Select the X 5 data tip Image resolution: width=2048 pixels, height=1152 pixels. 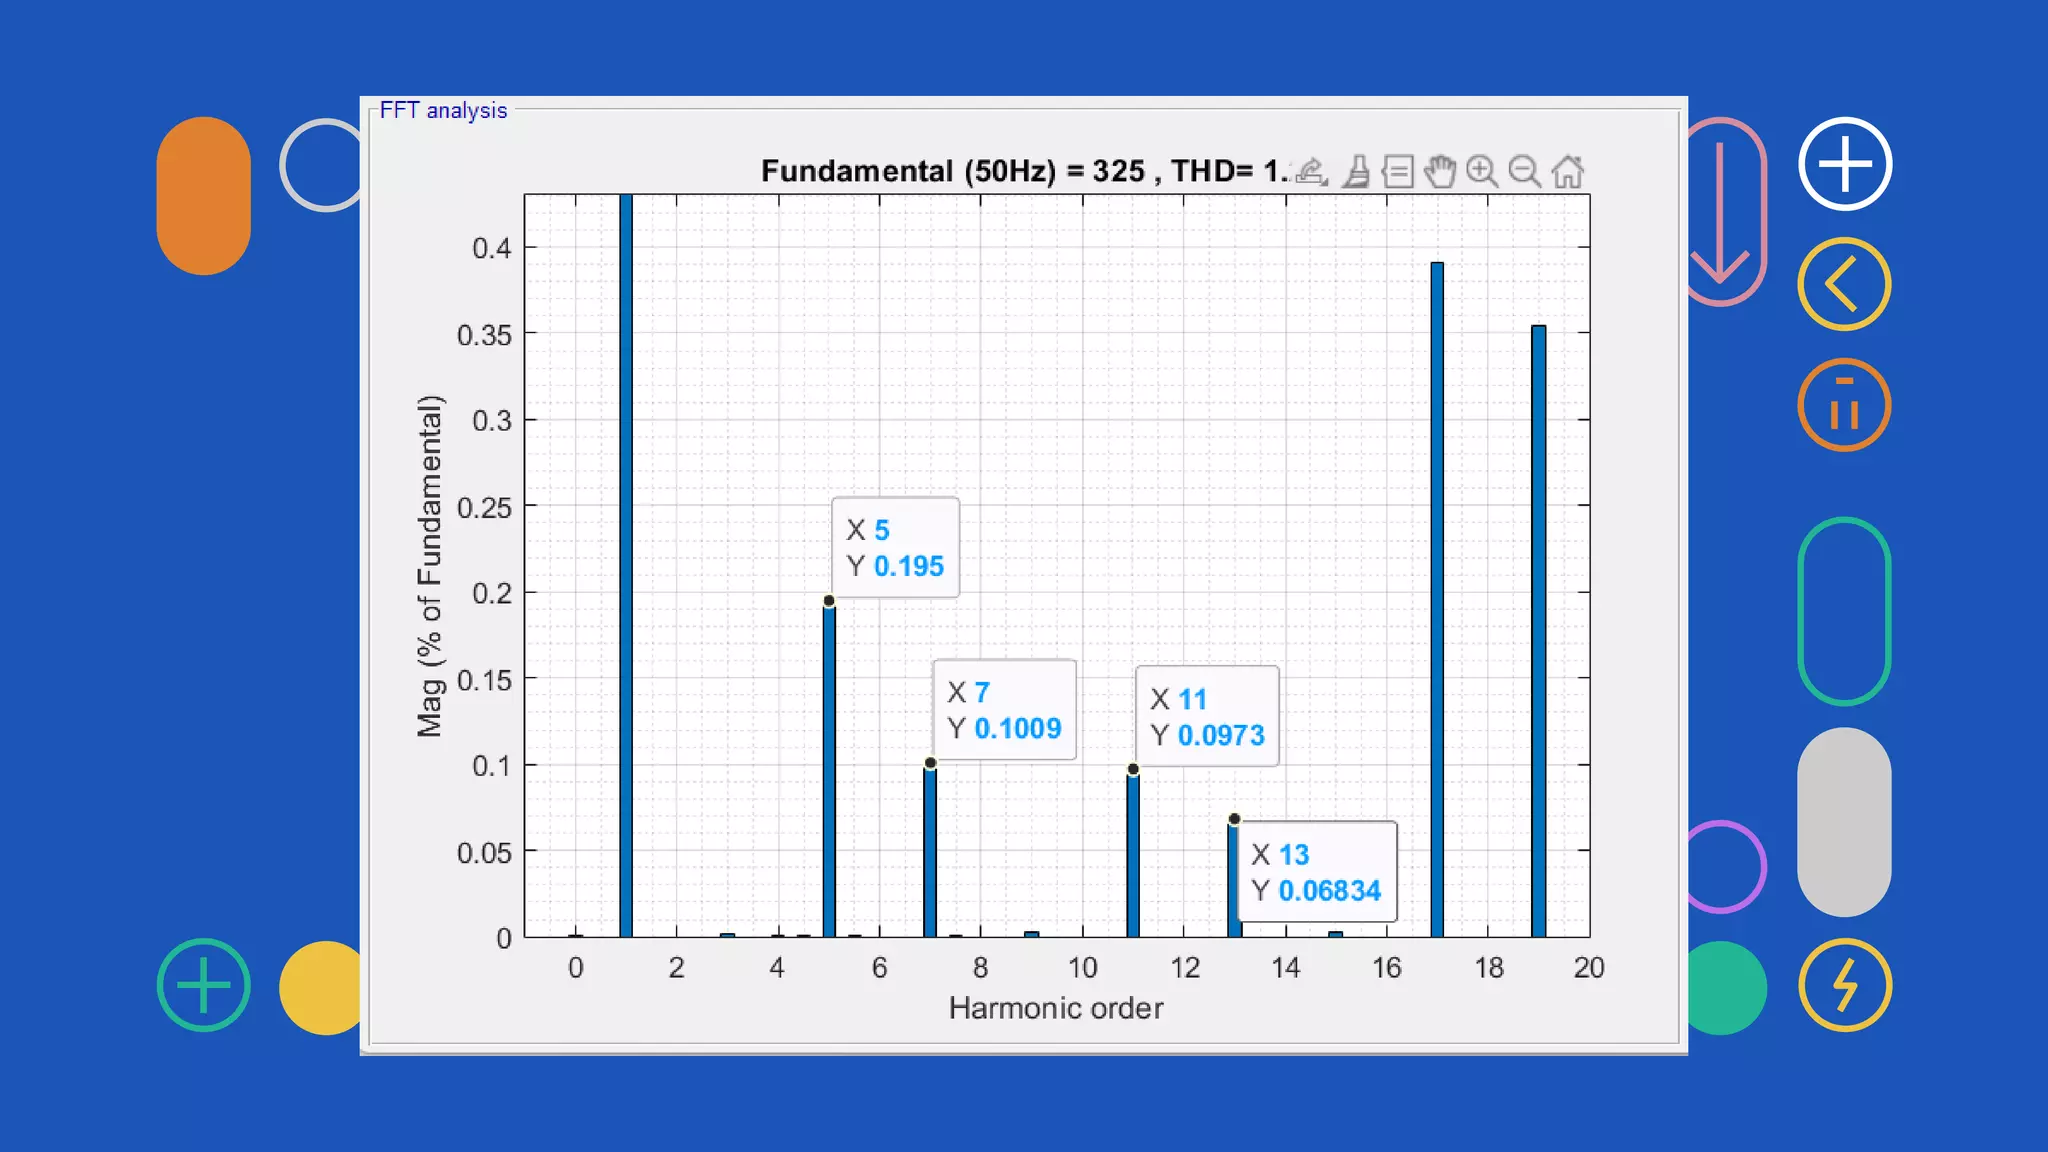pyautogui.click(x=895, y=548)
